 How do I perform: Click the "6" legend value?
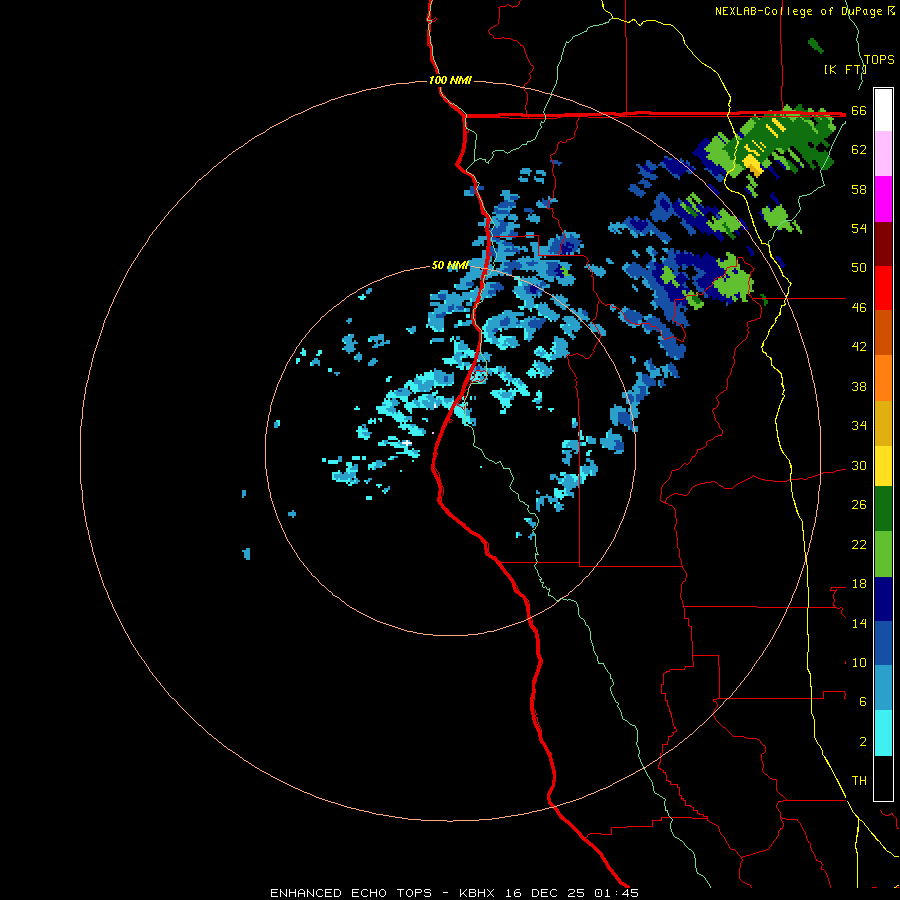coord(863,701)
